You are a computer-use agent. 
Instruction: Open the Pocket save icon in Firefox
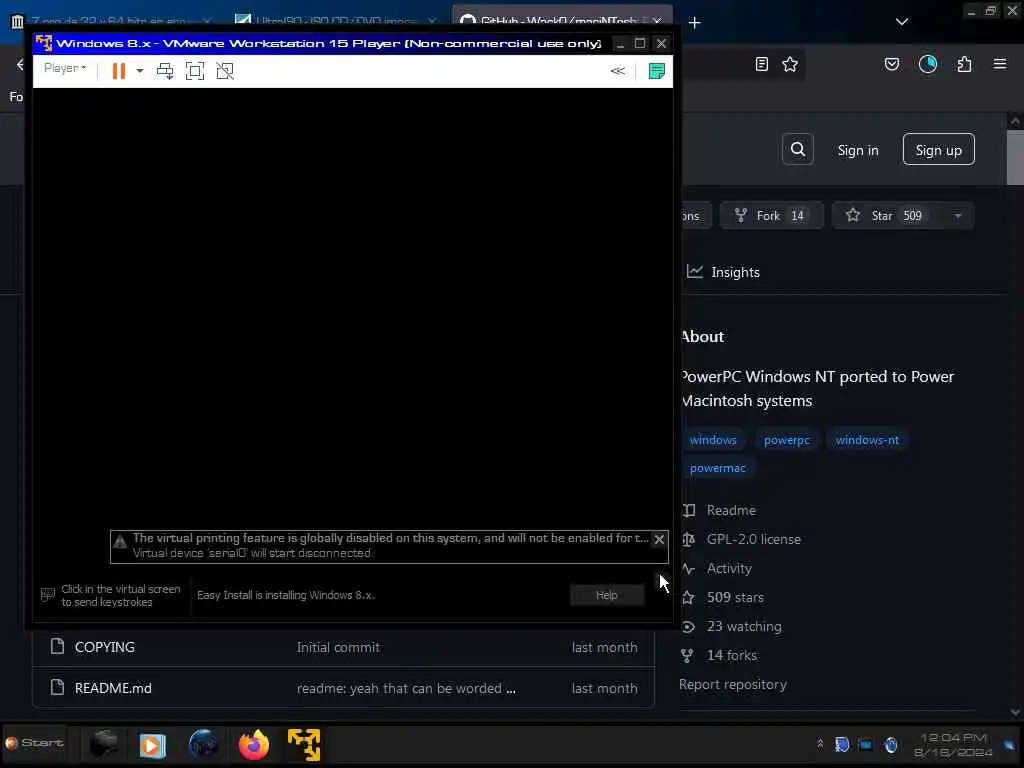coord(891,64)
